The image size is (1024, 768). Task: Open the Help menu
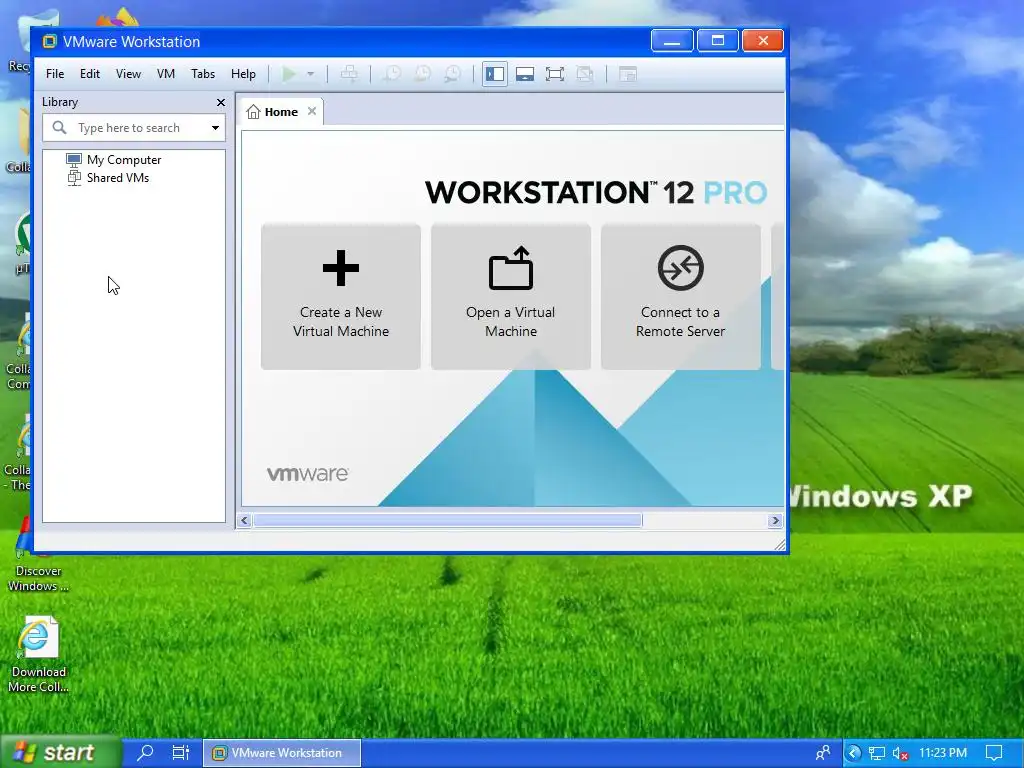243,74
